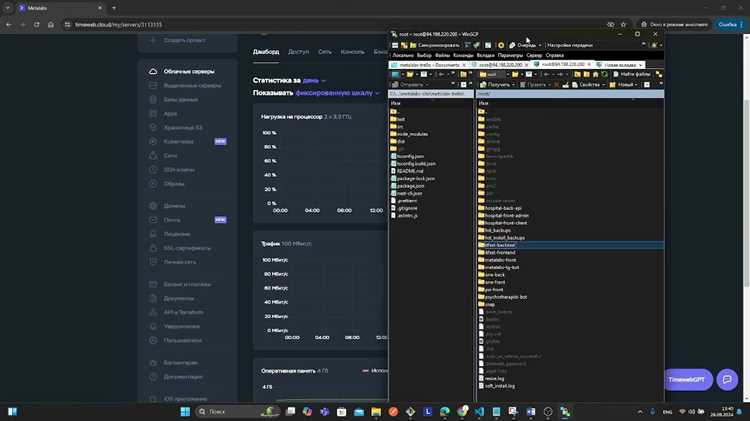Click the yellow preferences gear icon in WinSCP

(501, 45)
